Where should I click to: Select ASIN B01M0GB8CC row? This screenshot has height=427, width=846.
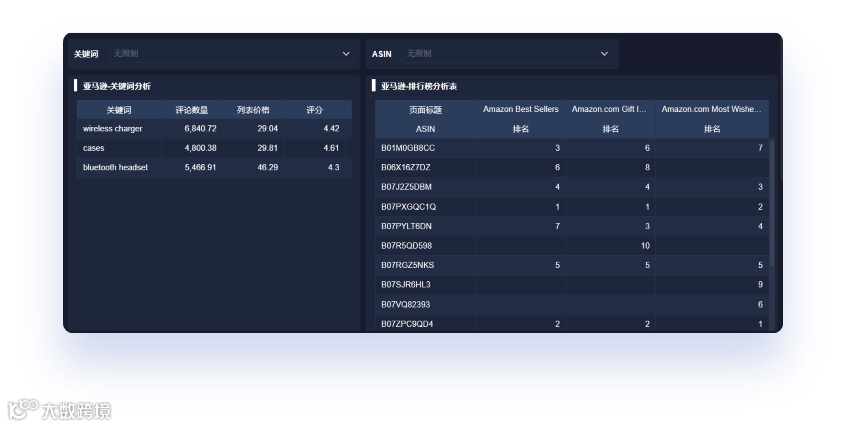coord(572,148)
